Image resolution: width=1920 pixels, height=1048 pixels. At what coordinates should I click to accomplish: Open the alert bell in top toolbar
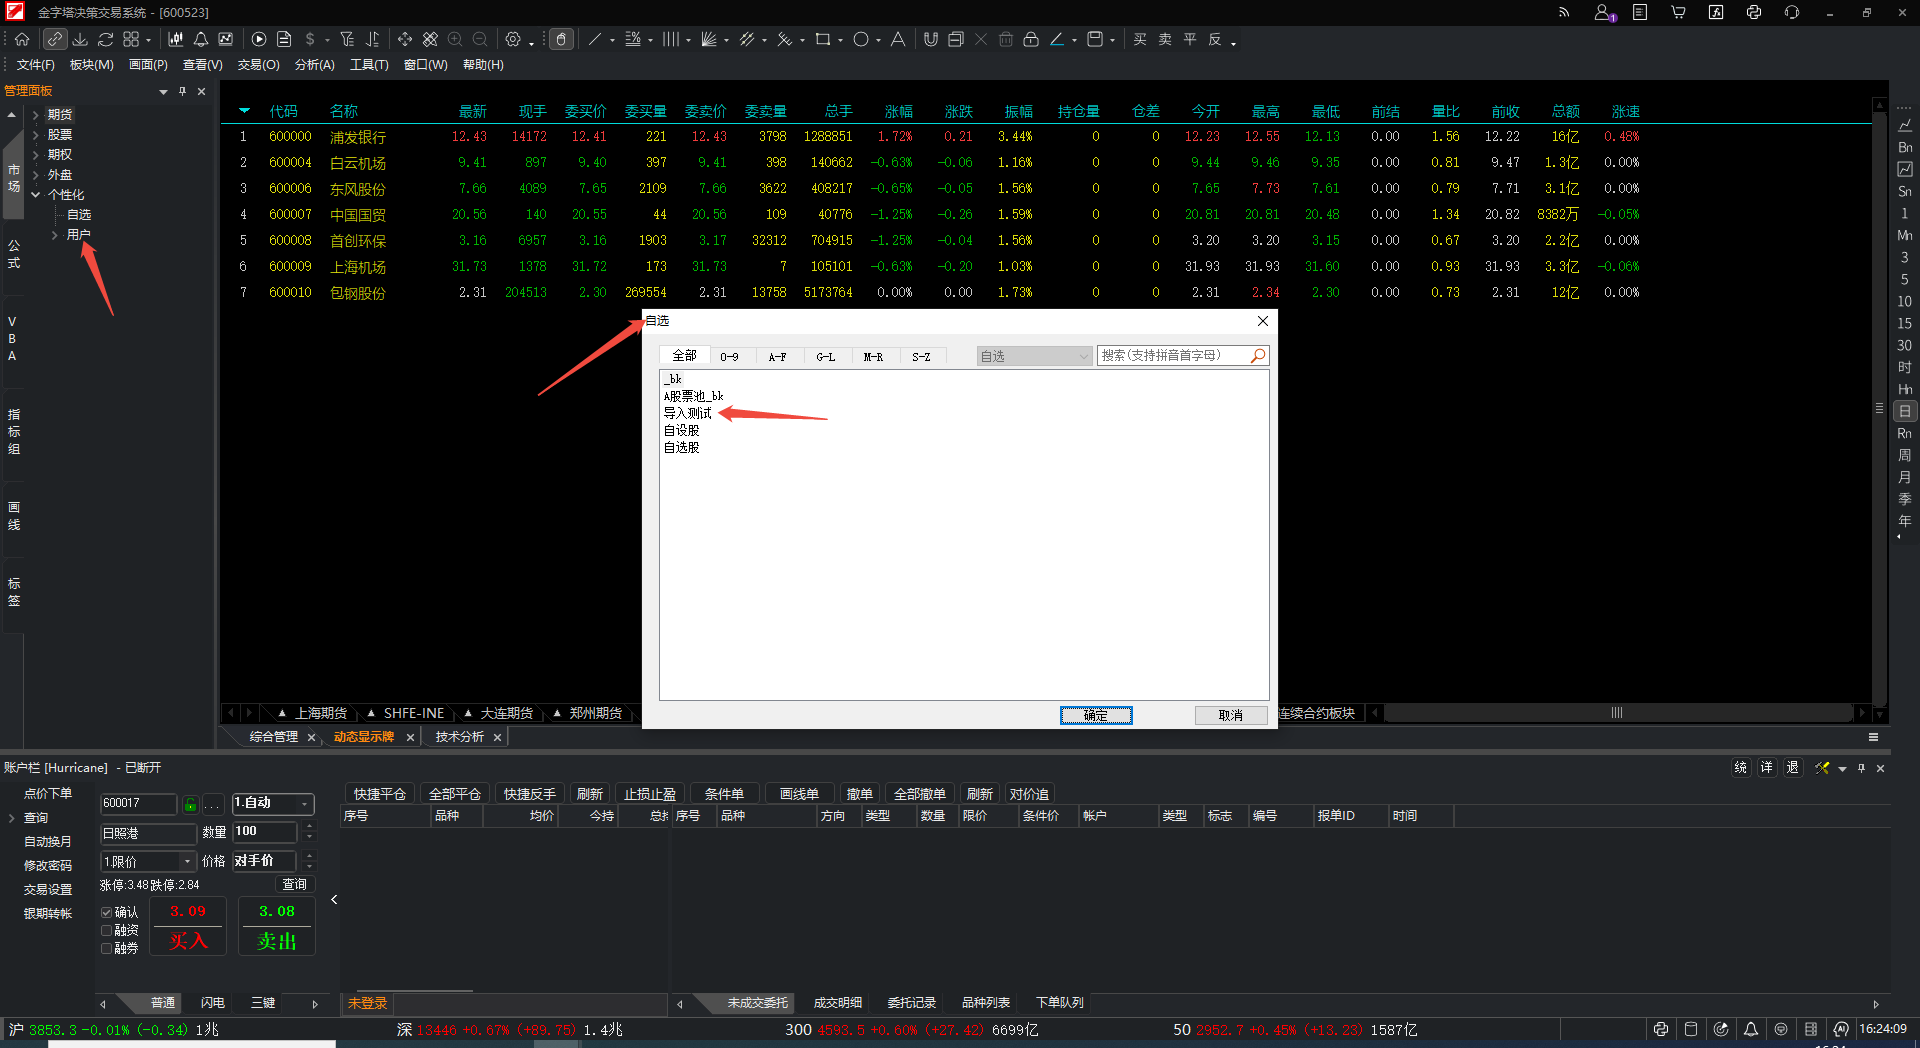[x=201, y=39]
